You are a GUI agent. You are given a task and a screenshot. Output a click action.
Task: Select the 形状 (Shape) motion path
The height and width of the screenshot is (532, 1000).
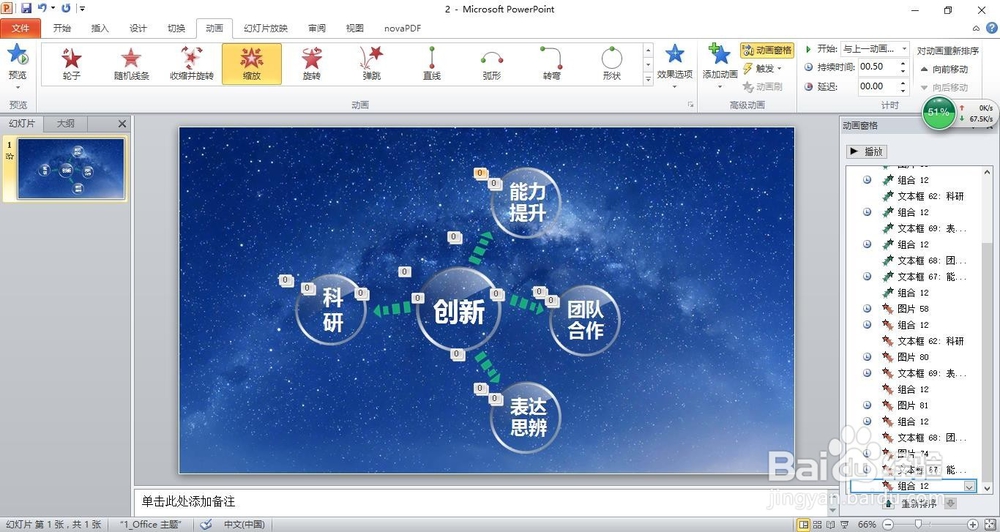pyautogui.click(x=612, y=64)
